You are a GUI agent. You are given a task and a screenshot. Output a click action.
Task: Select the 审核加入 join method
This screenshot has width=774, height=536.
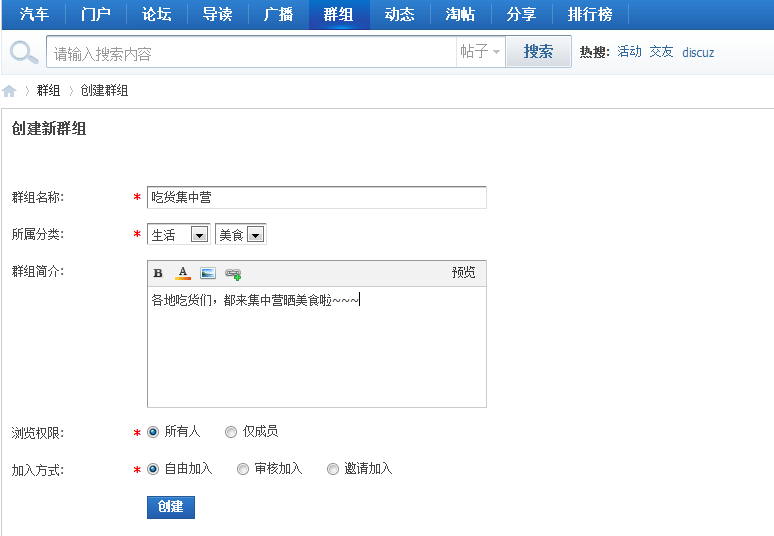point(243,469)
